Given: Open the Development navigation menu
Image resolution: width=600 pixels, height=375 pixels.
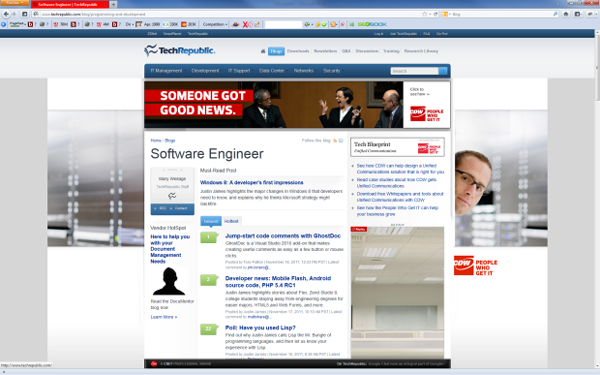Looking at the screenshot, I should pyautogui.click(x=205, y=71).
